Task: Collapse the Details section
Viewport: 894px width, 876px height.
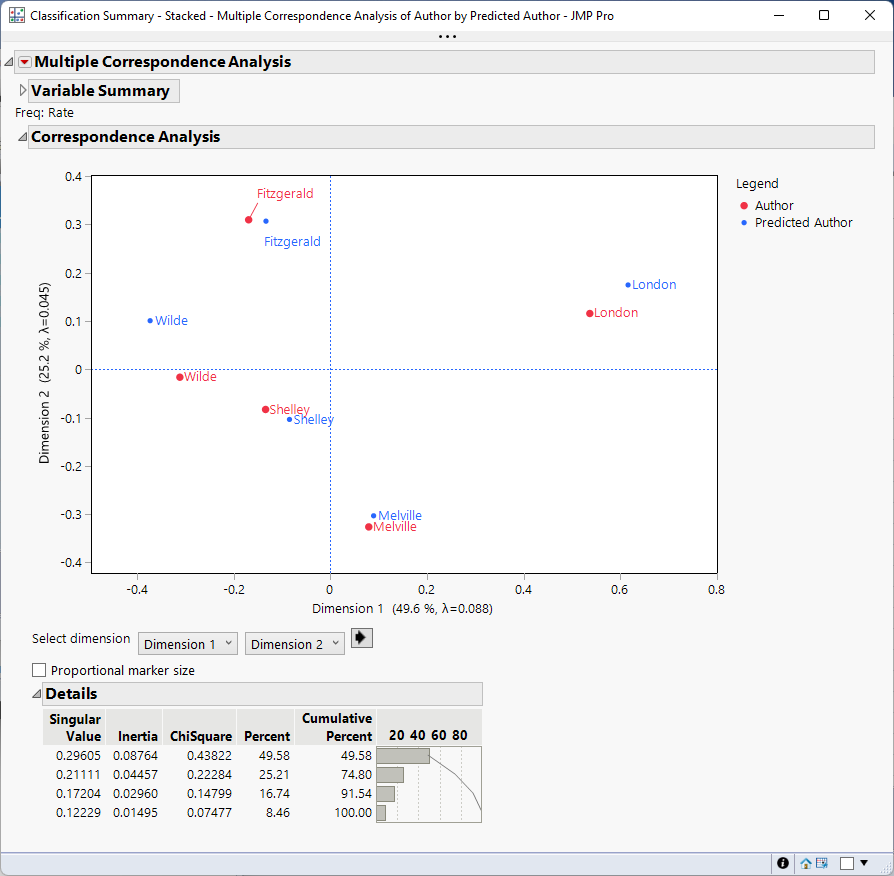Action: (36, 693)
